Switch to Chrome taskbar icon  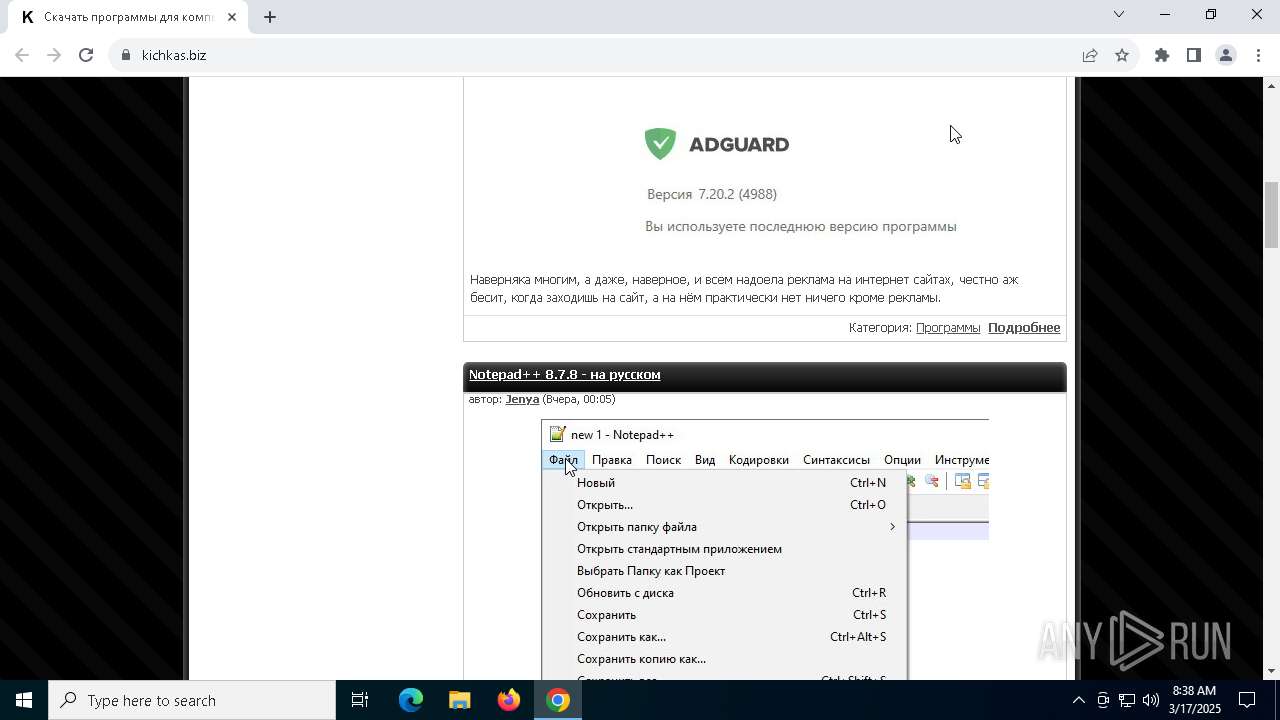[x=558, y=700]
